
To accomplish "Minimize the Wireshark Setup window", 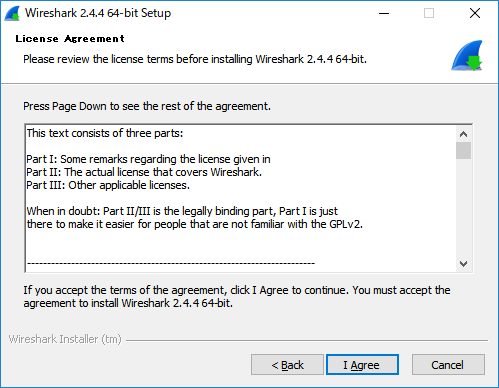I will point(384,13).
